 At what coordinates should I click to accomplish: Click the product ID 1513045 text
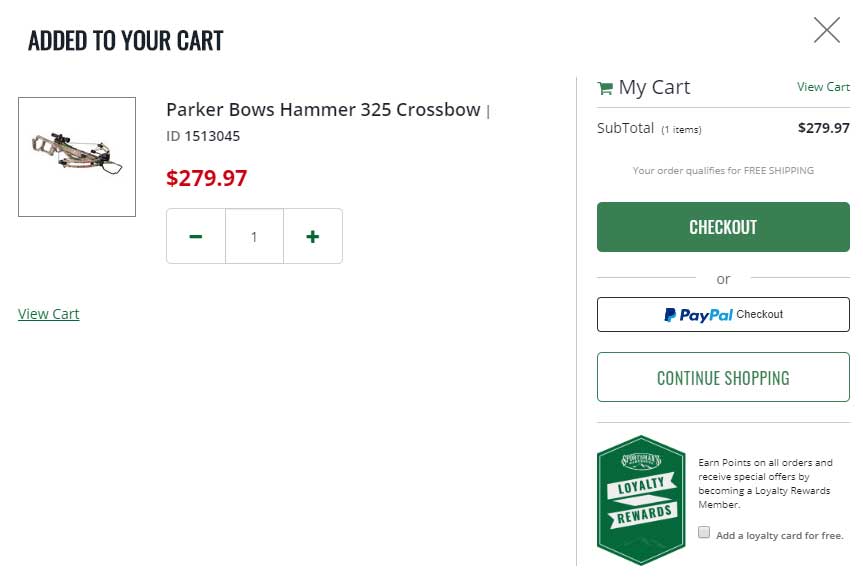pos(203,136)
